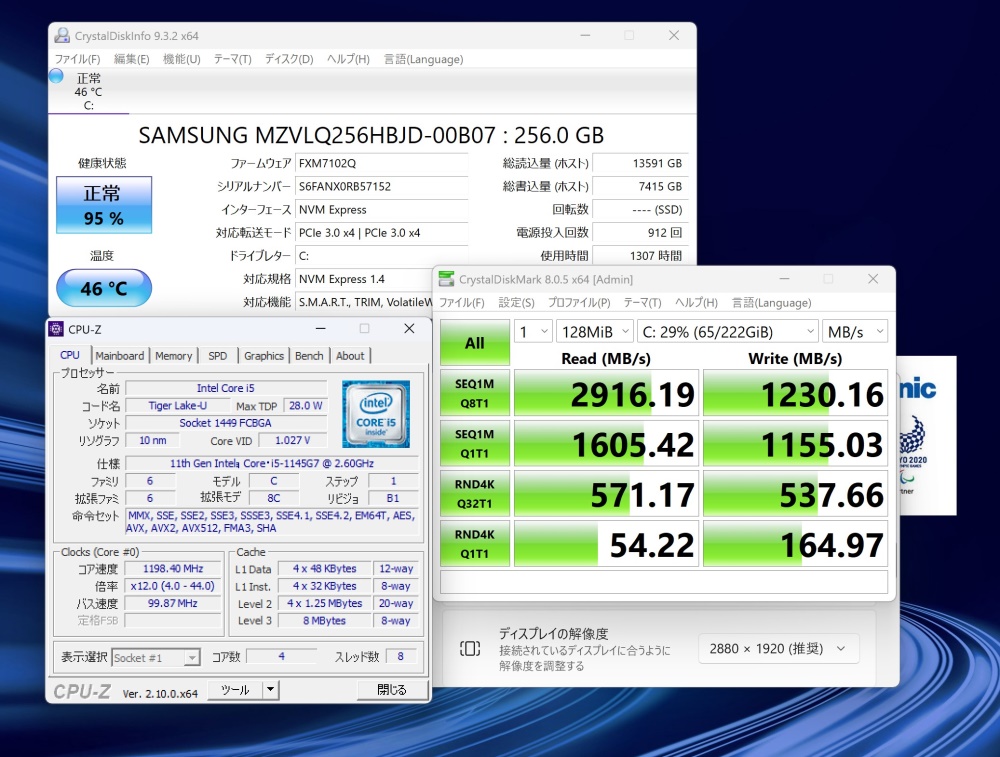
Task: Click the 54.22 RND4K Q1T1 read result
Action: click(607, 544)
